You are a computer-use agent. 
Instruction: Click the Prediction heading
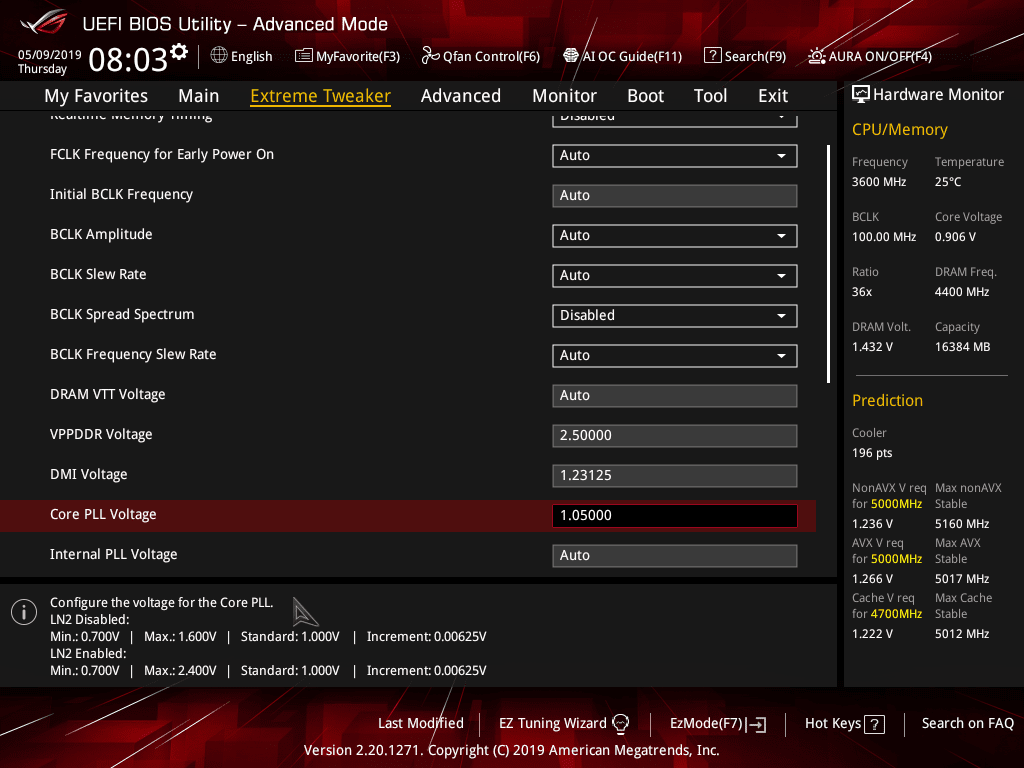887,400
